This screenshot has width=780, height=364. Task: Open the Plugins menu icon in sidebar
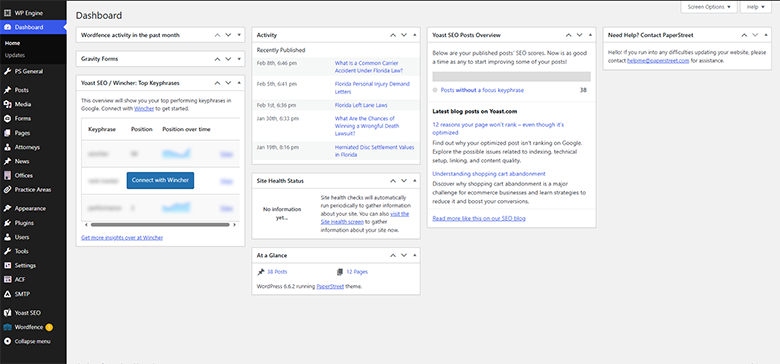[x=7, y=223]
